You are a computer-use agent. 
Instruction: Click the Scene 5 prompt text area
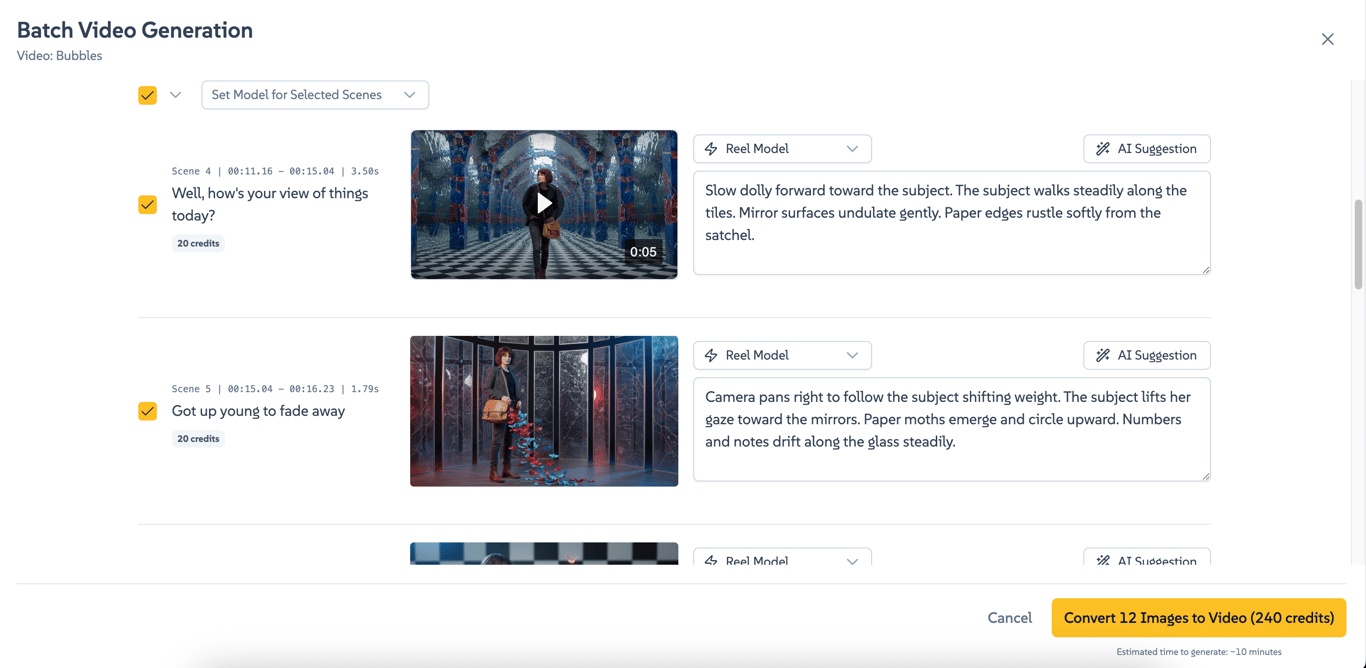[x=952, y=429]
